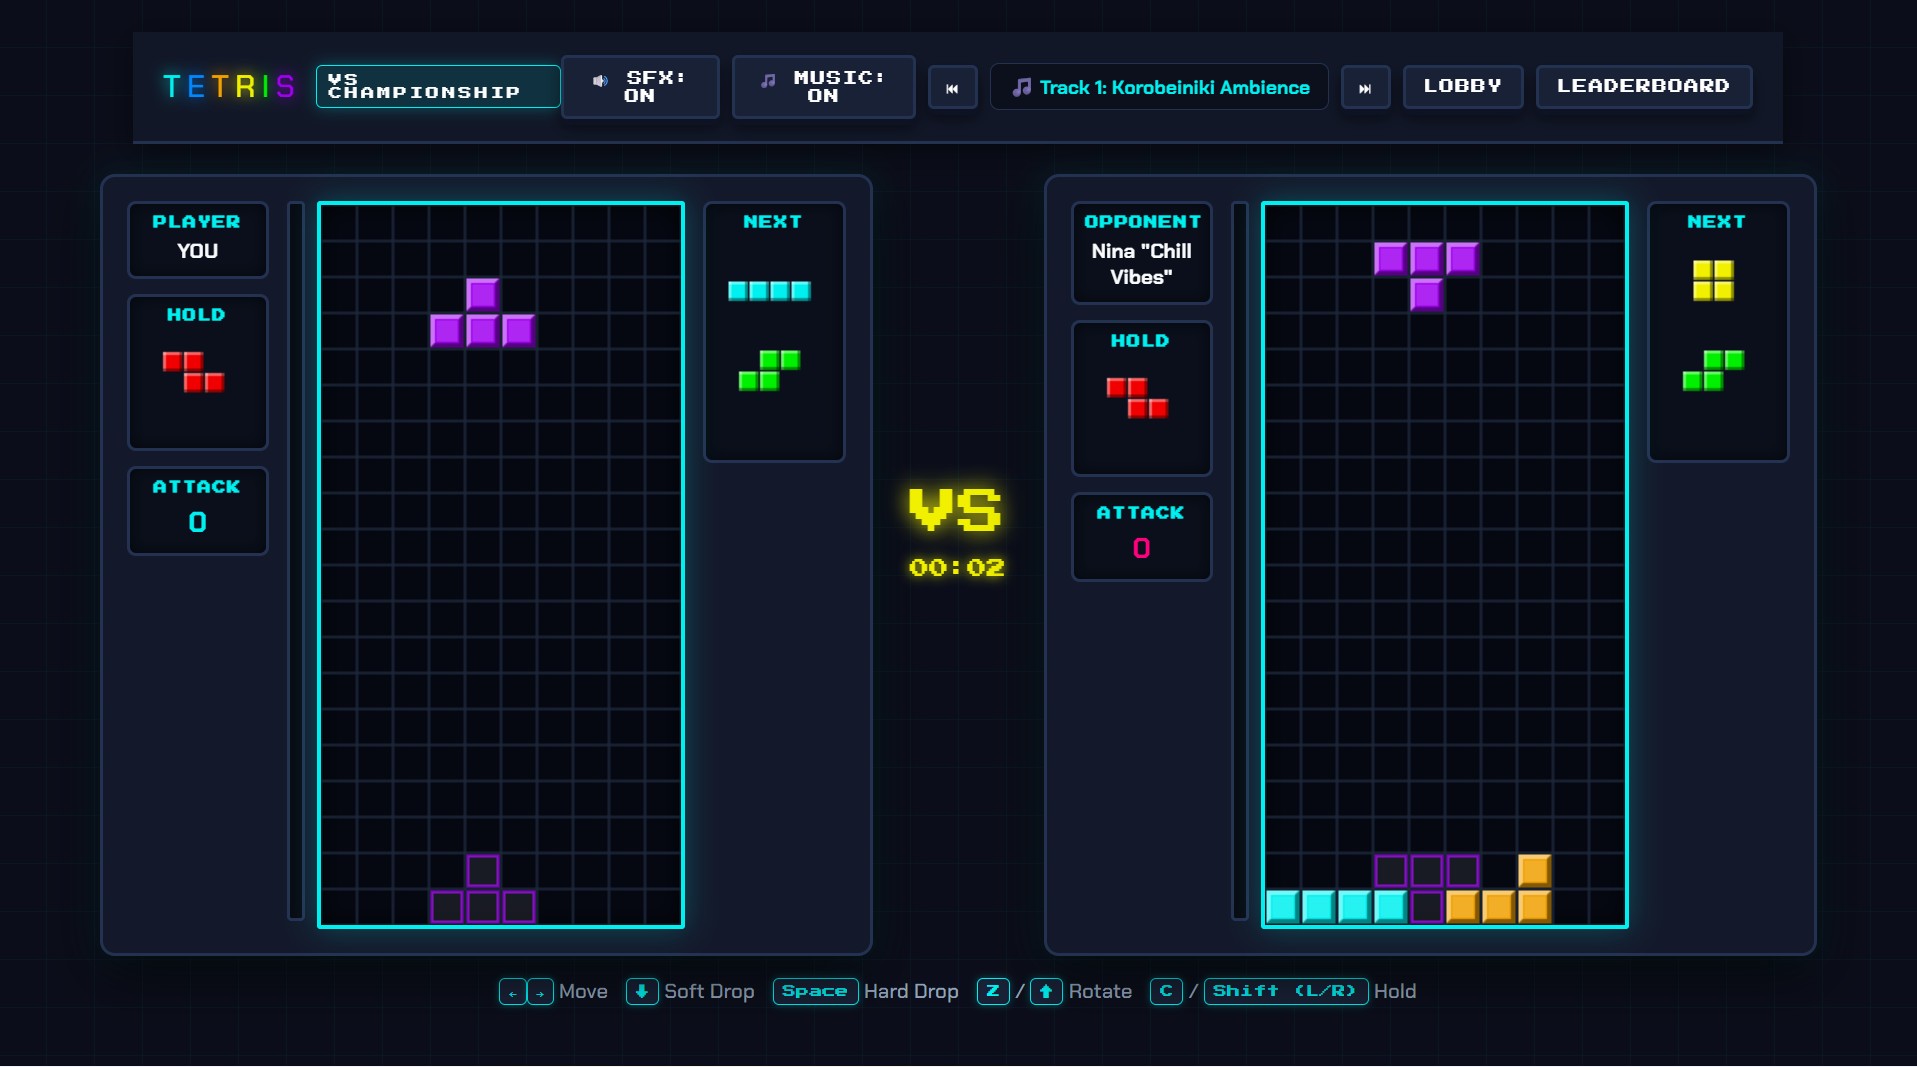1917x1067 pixels.
Task: Click the C Hold key hint
Action: [x=1166, y=992]
